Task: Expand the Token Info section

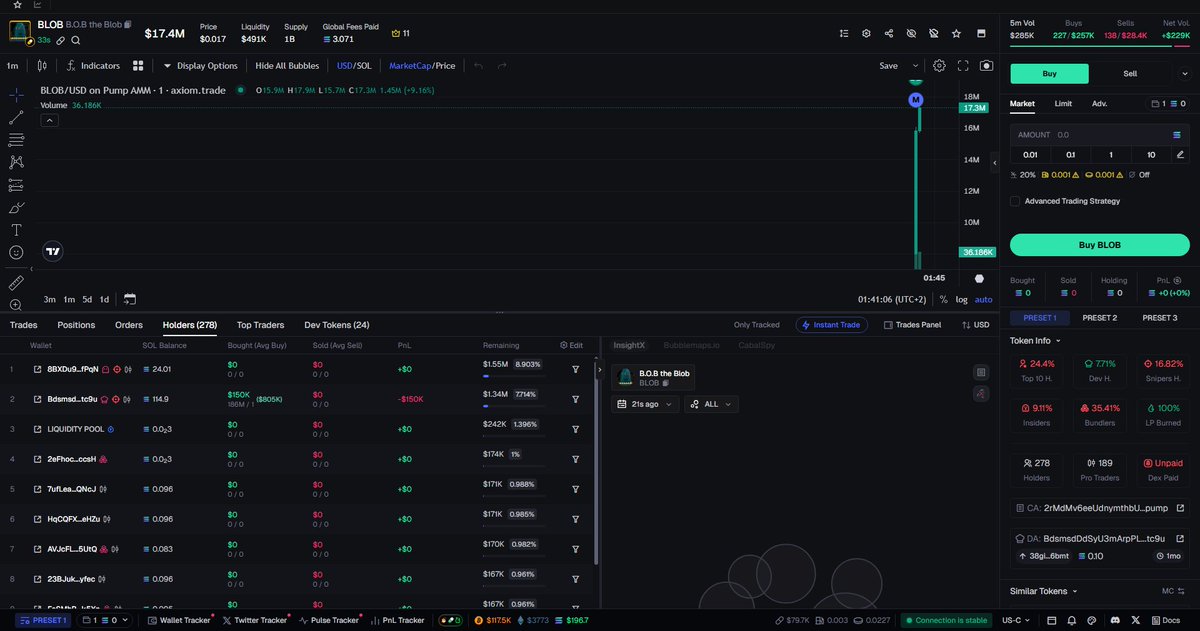Action: click(1036, 341)
